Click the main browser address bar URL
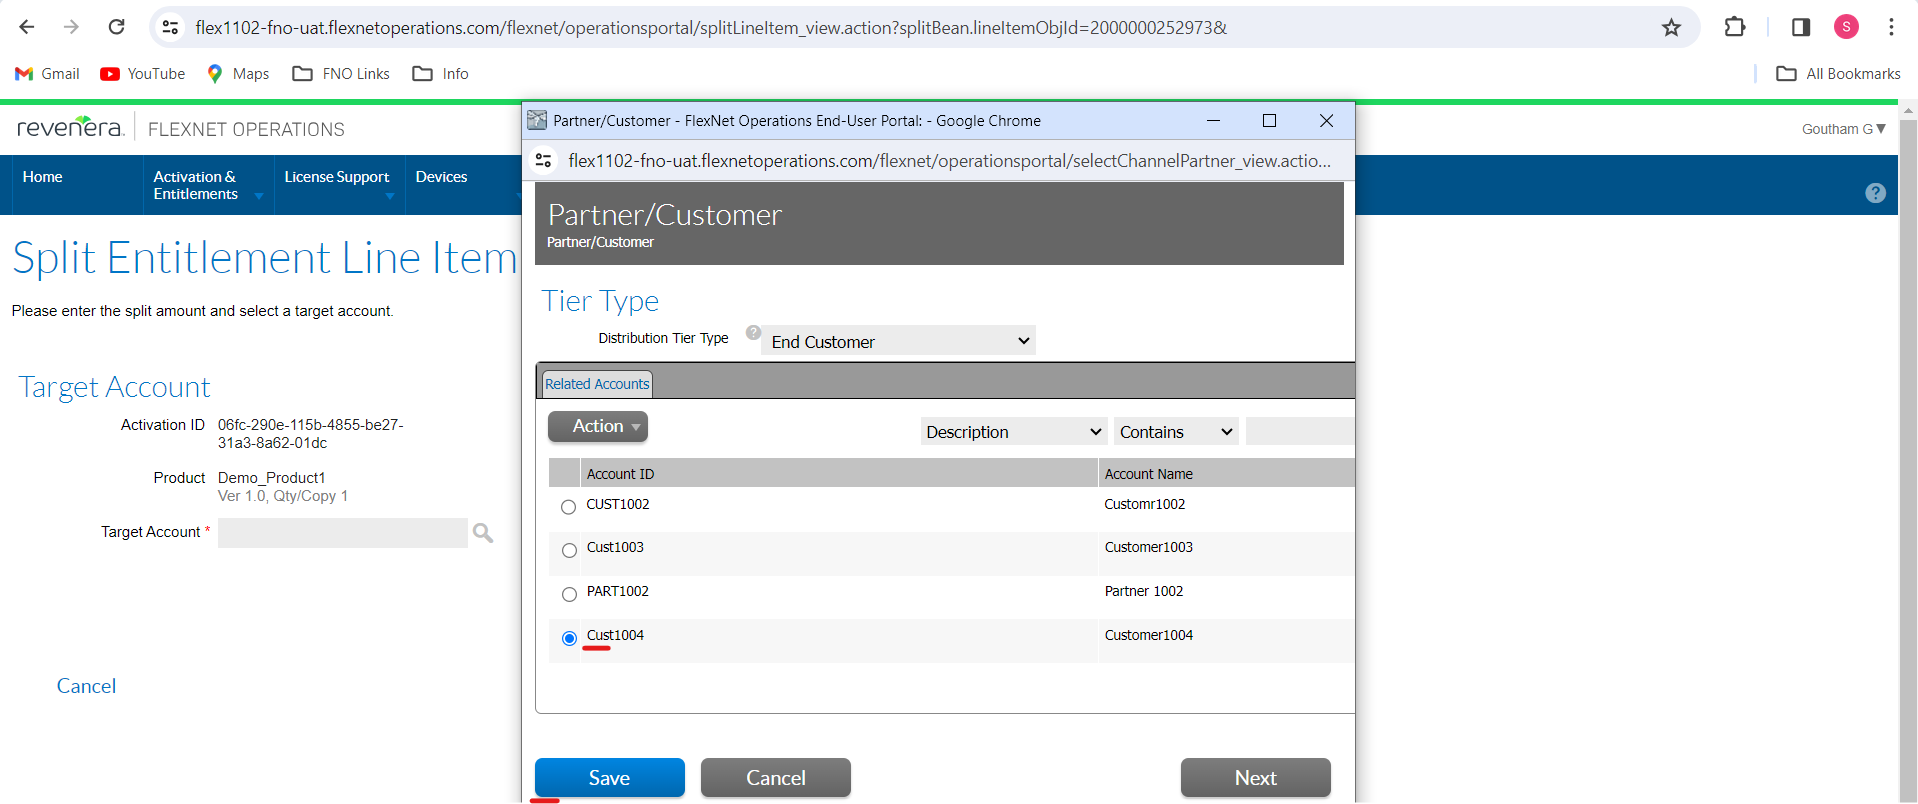Screen dimensions: 1918x804 tap(711, 27)
